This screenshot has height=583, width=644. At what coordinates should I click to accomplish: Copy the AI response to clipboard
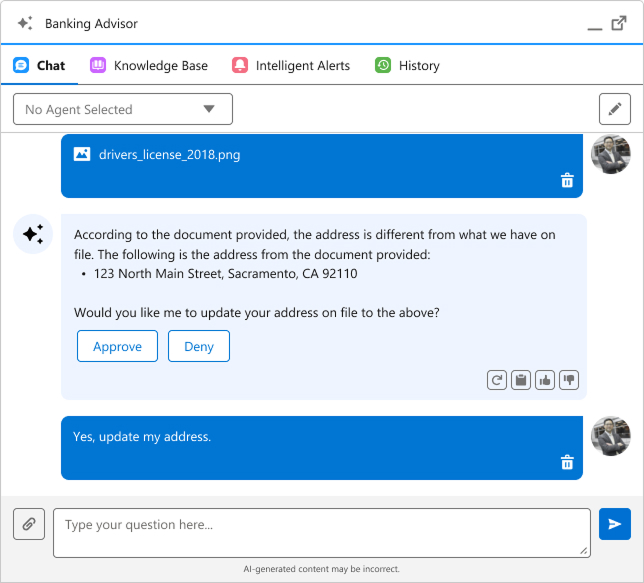(520, 380)
